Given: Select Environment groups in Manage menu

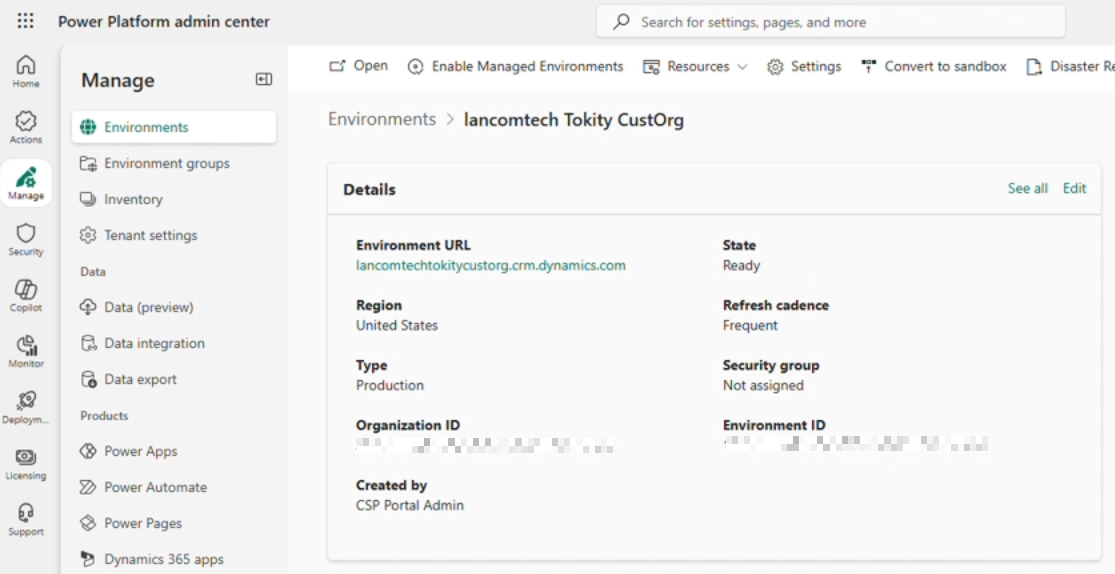Looking at the screenshot, I should tap(166, 163).
